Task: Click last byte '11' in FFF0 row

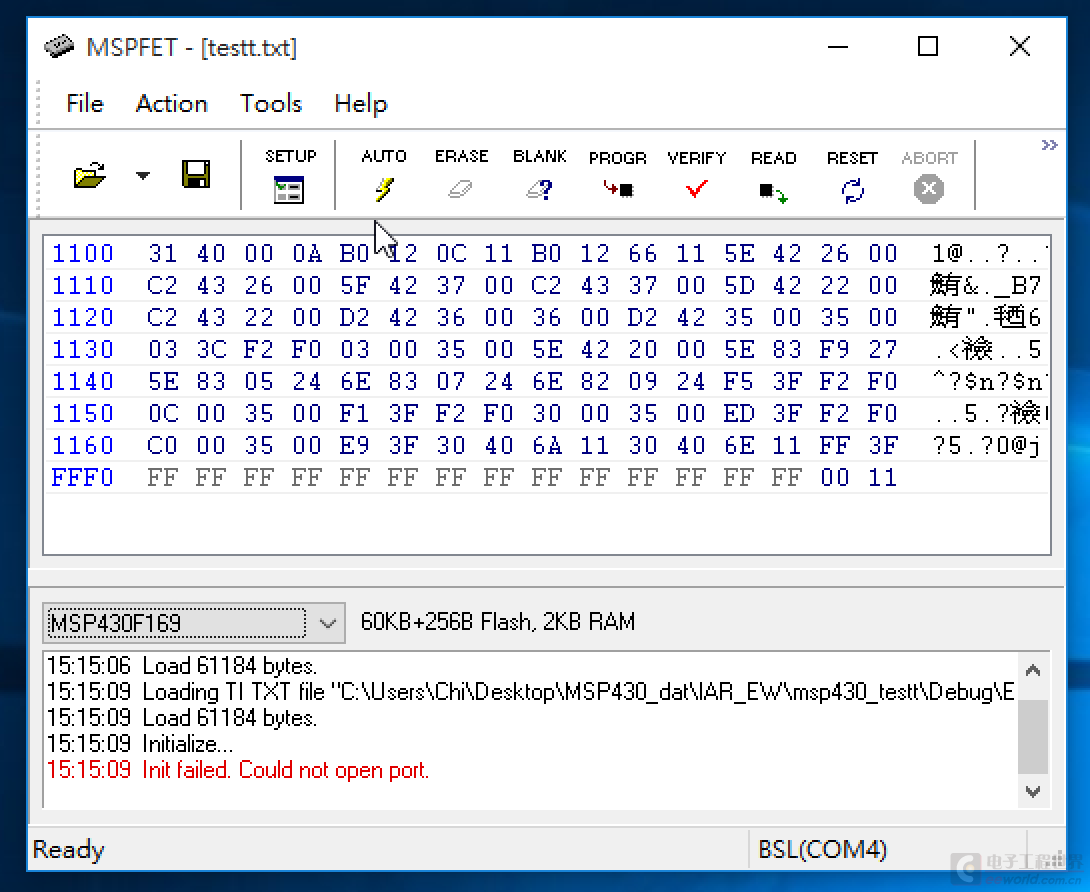Action: [882, 477]
